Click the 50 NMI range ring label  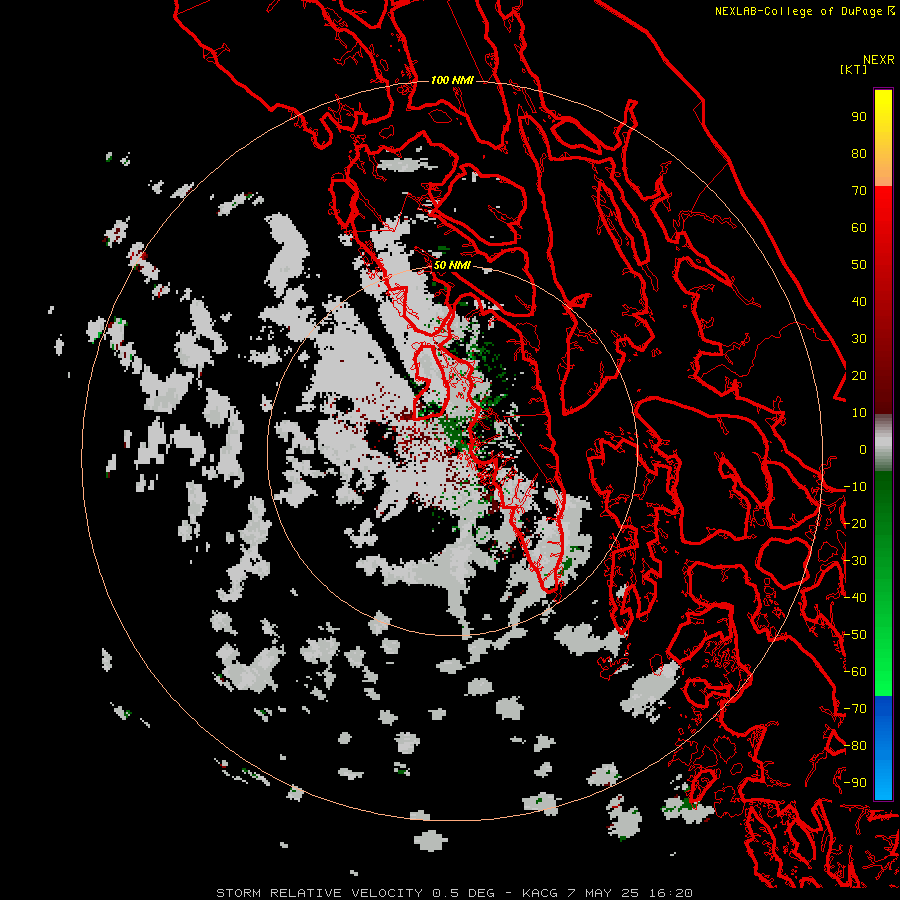pyautogui.click(x=452, y=265)
